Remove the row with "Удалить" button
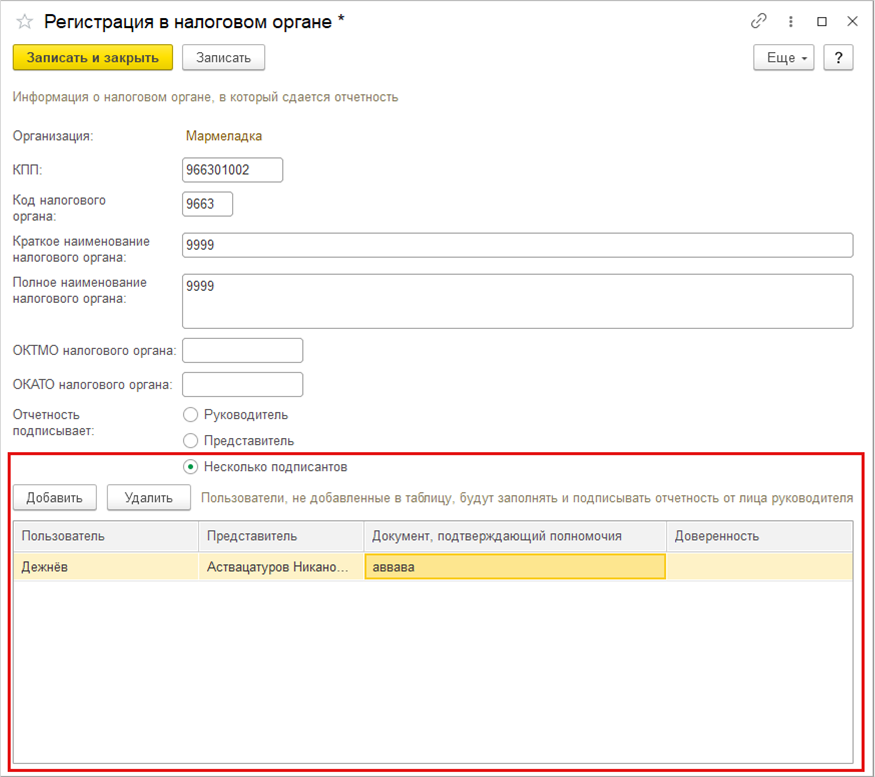The image size is (875, 777). [148, 497]
